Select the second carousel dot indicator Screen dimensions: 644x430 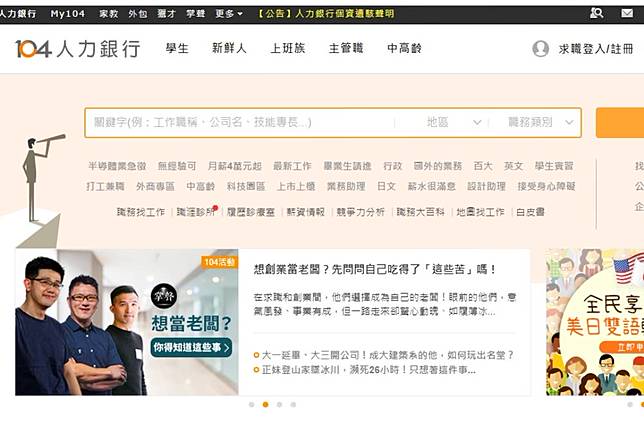pos(266,405)
